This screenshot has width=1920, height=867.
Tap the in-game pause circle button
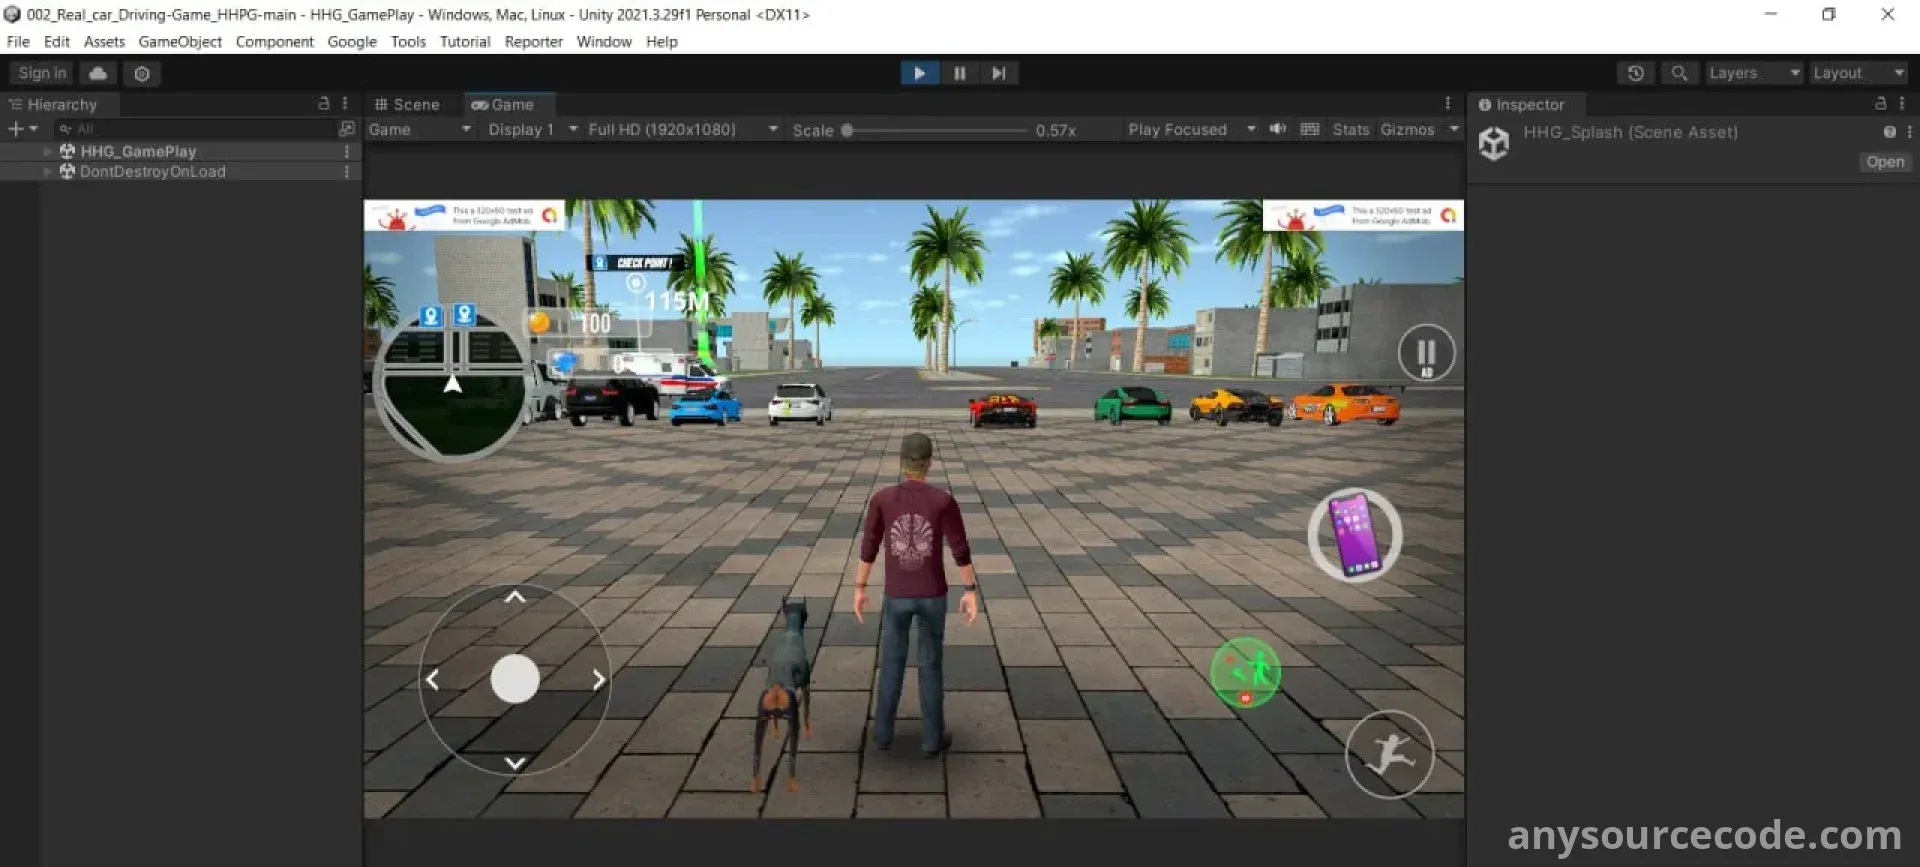point(1426,353)
